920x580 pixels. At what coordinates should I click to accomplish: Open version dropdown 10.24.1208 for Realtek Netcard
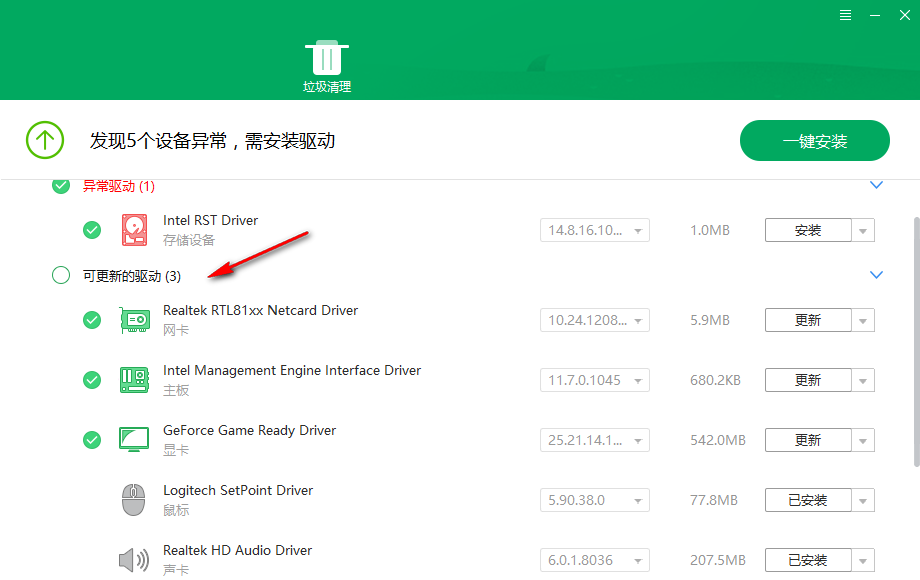pos(595,320)
